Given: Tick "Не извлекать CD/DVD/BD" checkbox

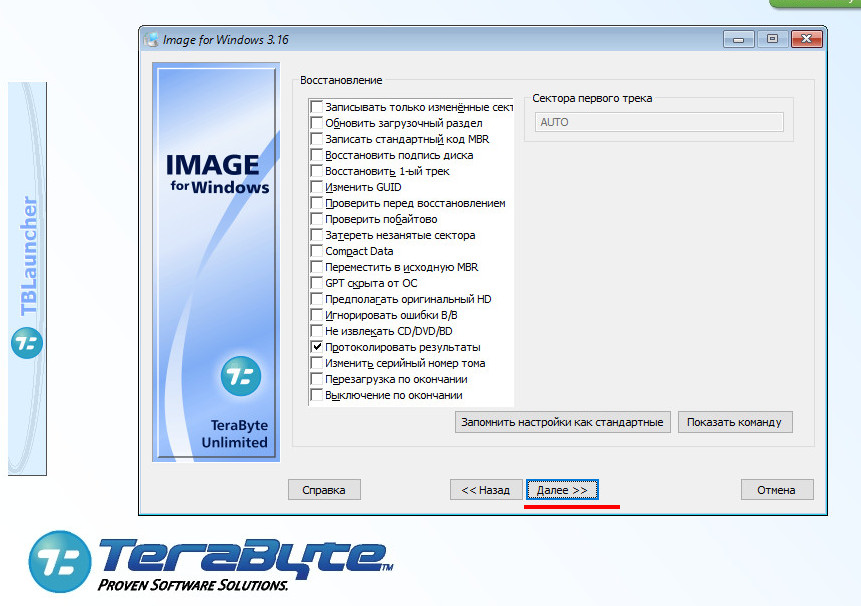Looking at the screenshot, I should point(317,331).
